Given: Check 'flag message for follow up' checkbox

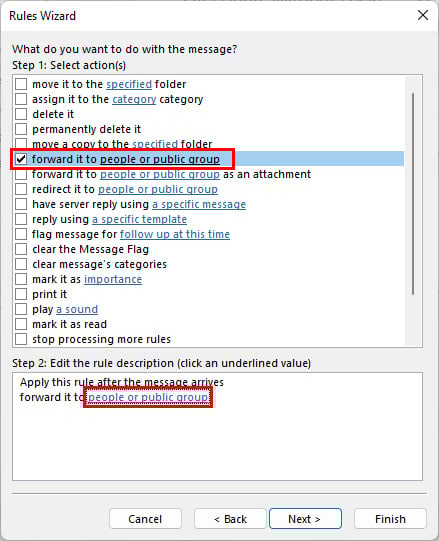Looking at the screenshot, I should tap(21, 234).
